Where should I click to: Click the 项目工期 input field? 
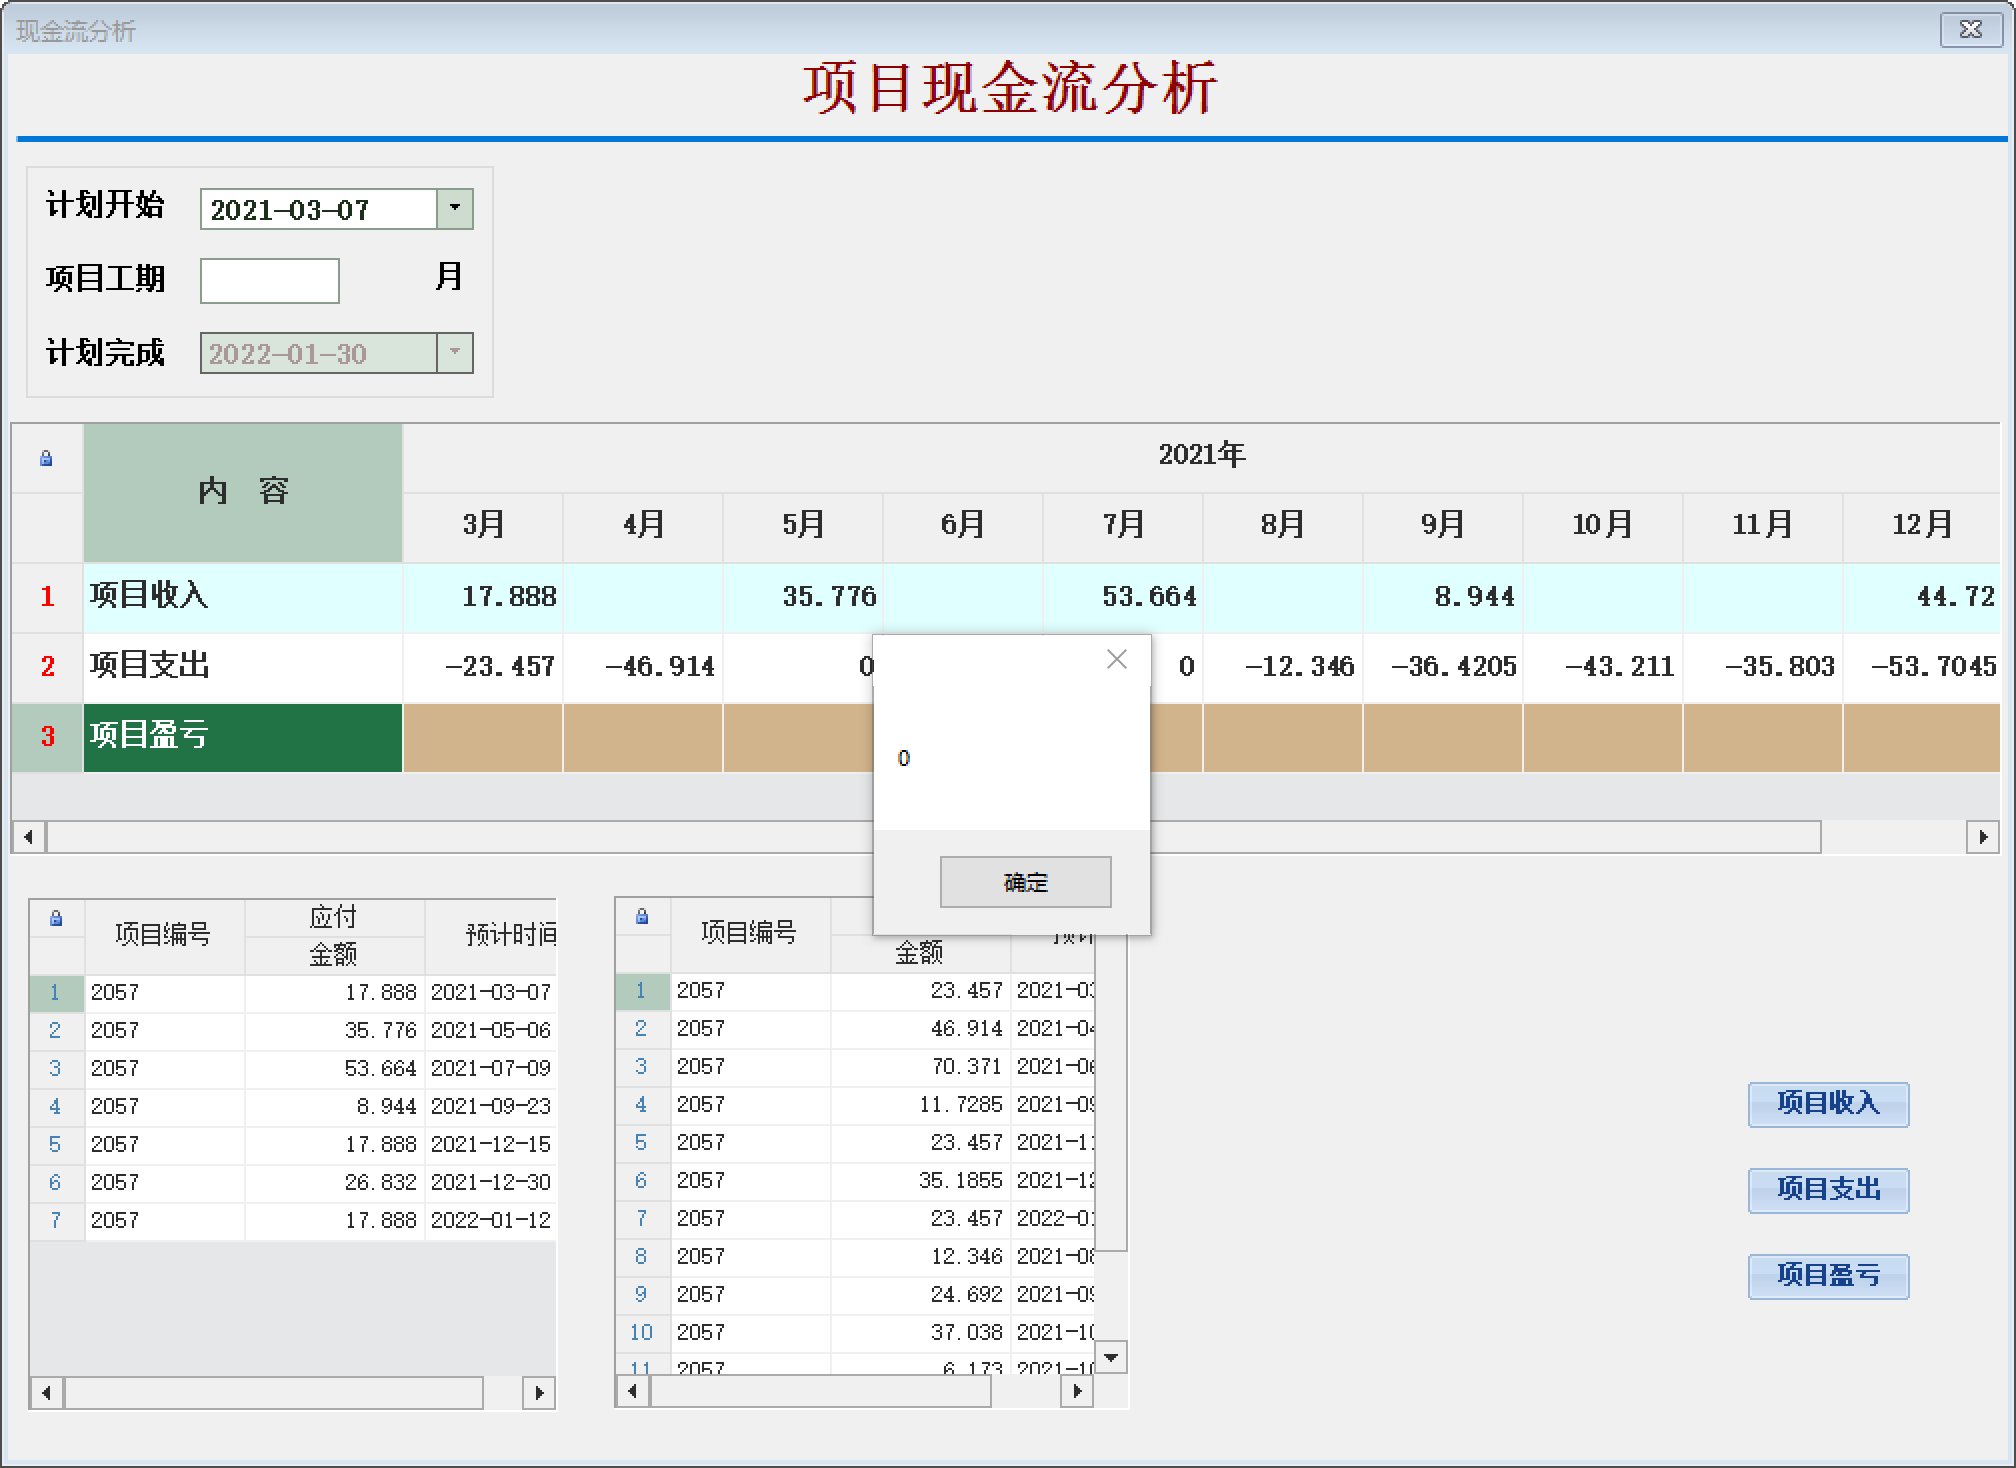point(270,281)
